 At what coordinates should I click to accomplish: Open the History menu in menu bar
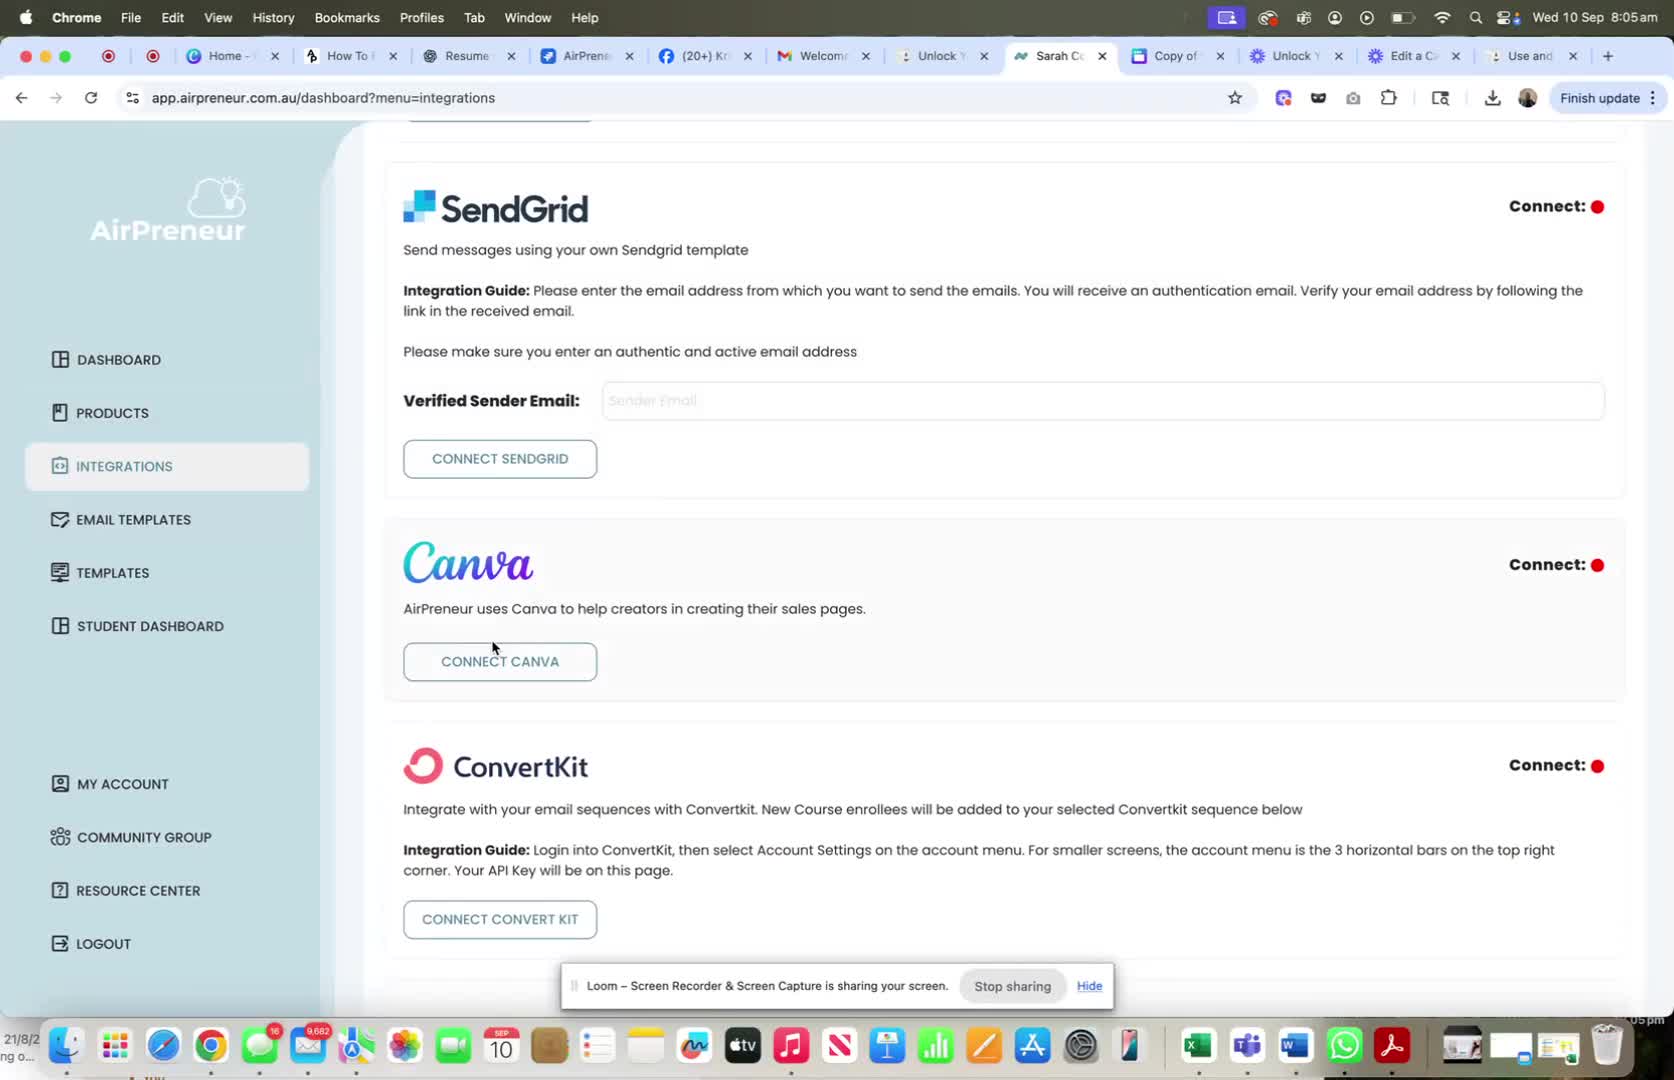click(x=273, y=17)
